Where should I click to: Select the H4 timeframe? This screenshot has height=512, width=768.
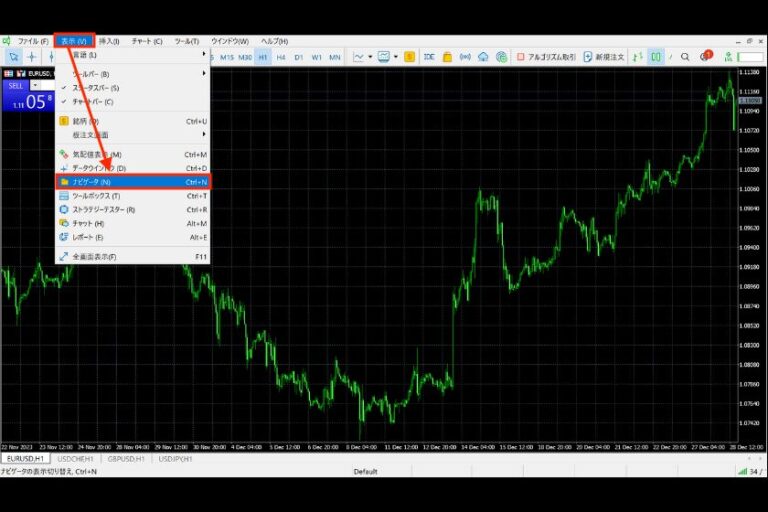tap(281, 57)
